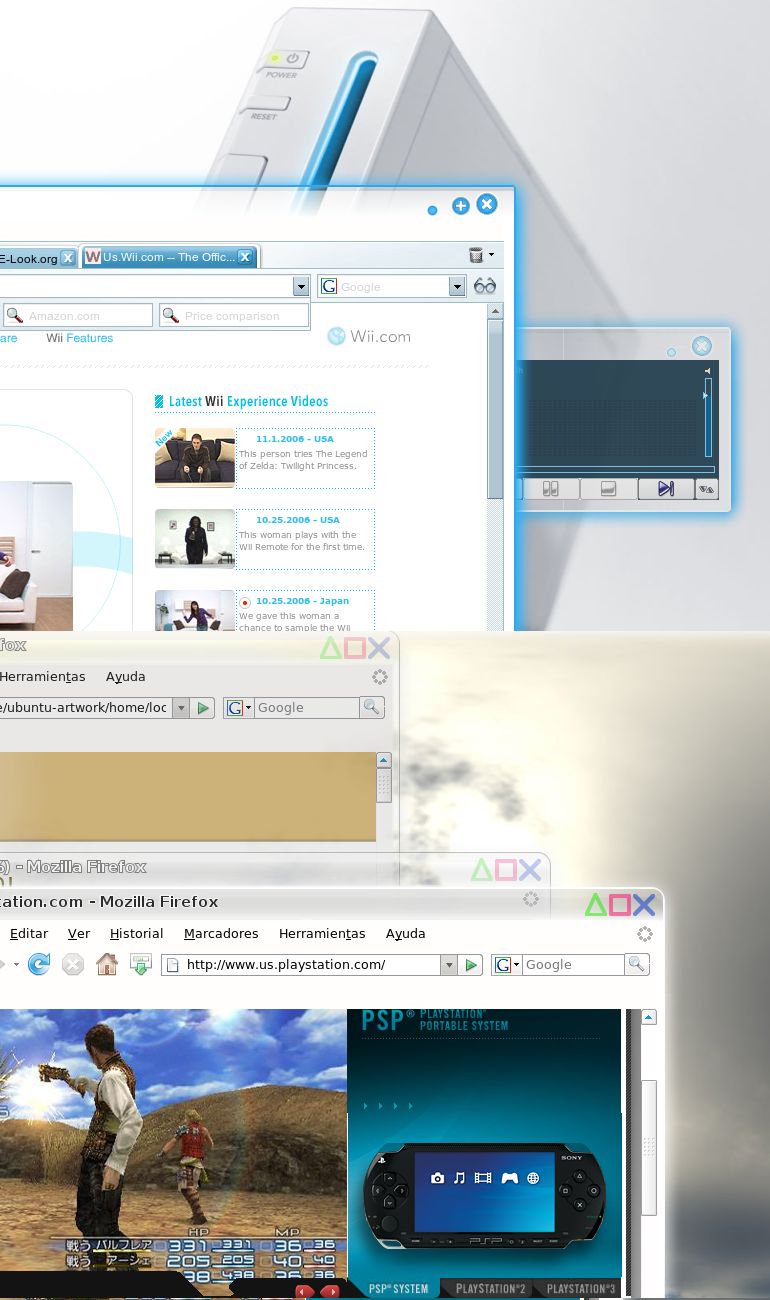Viewport: 770px width, 1300px height.
Task: Adjust the media player volume slider
Action: click(708, 418)
